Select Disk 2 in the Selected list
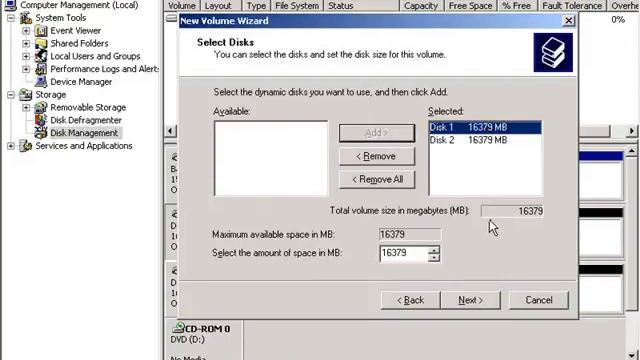This screenshot has height=360, width=640. (x=485, y=140)
